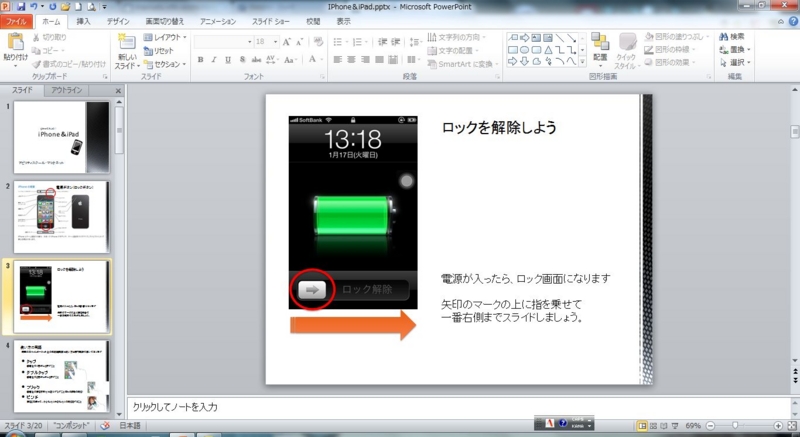The image size is (800, 437).
Task: Fit slide to current window button
Action: click(x=792, y=425)
